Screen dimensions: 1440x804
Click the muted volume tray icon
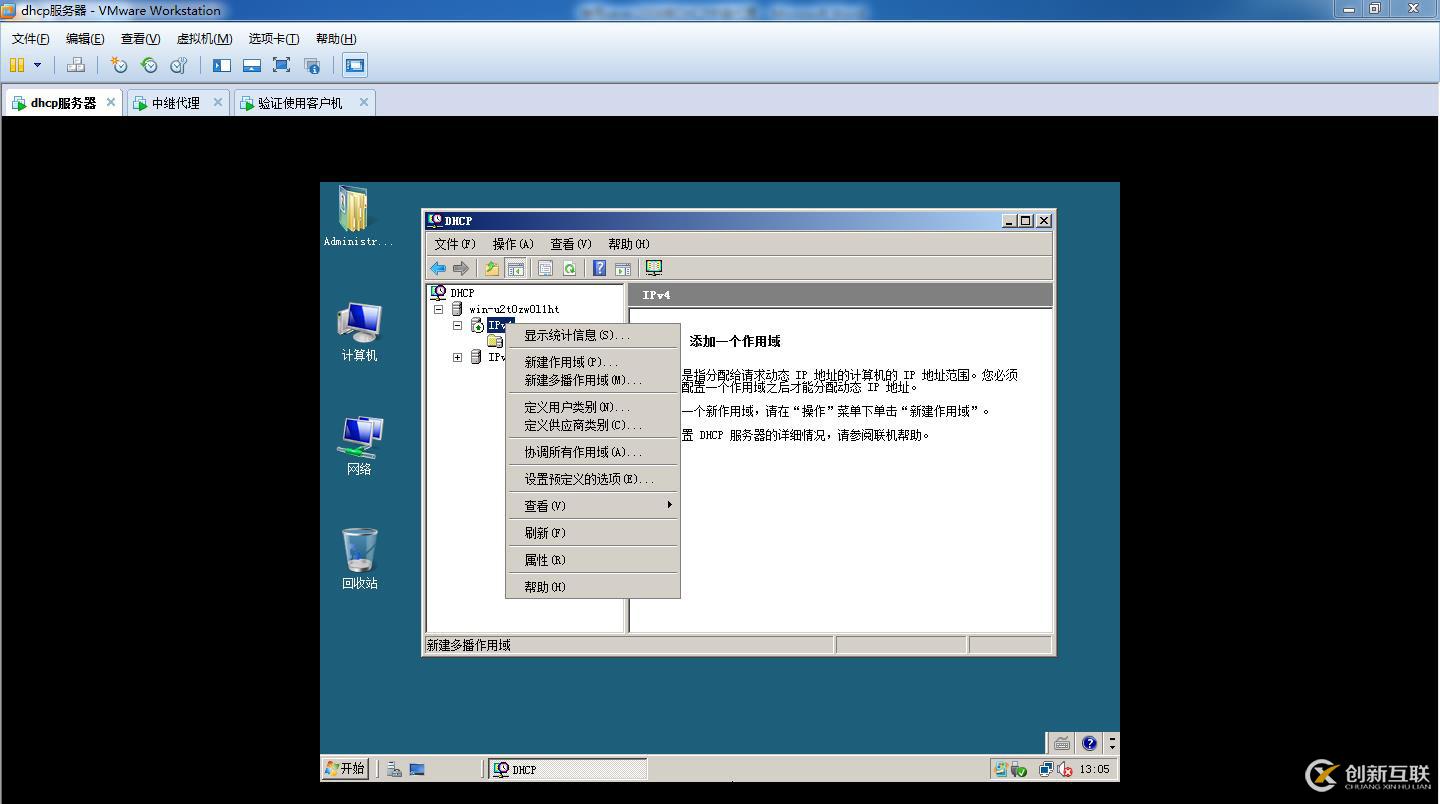1065,769
